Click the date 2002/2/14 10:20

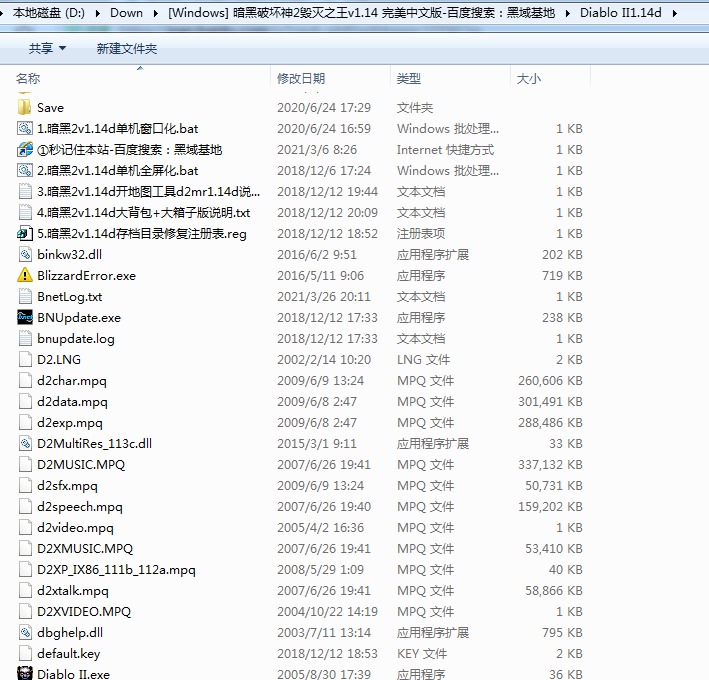coord(324,359)
